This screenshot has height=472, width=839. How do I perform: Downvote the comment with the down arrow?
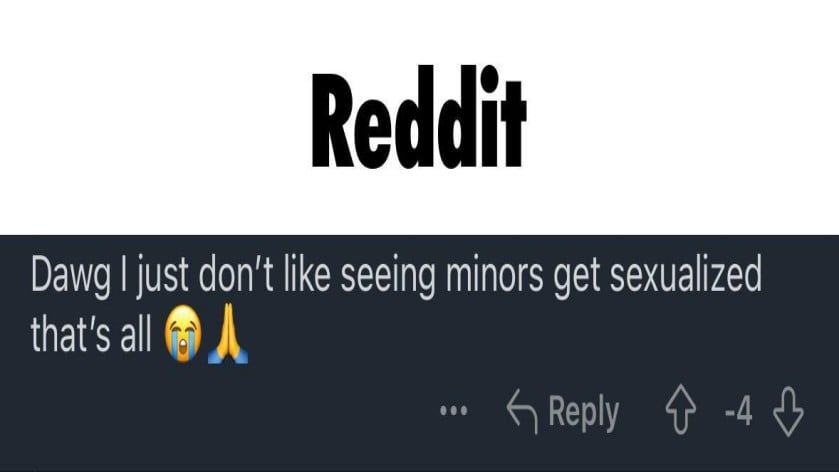788,412
